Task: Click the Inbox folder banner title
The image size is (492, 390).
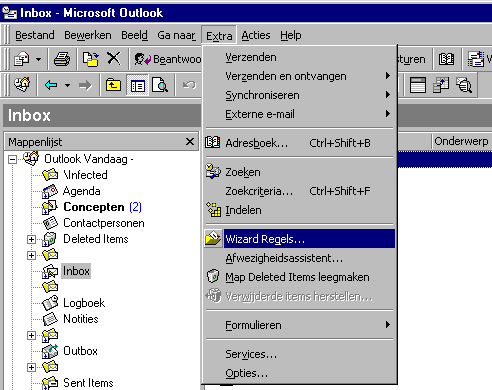Action: point(29,115)
